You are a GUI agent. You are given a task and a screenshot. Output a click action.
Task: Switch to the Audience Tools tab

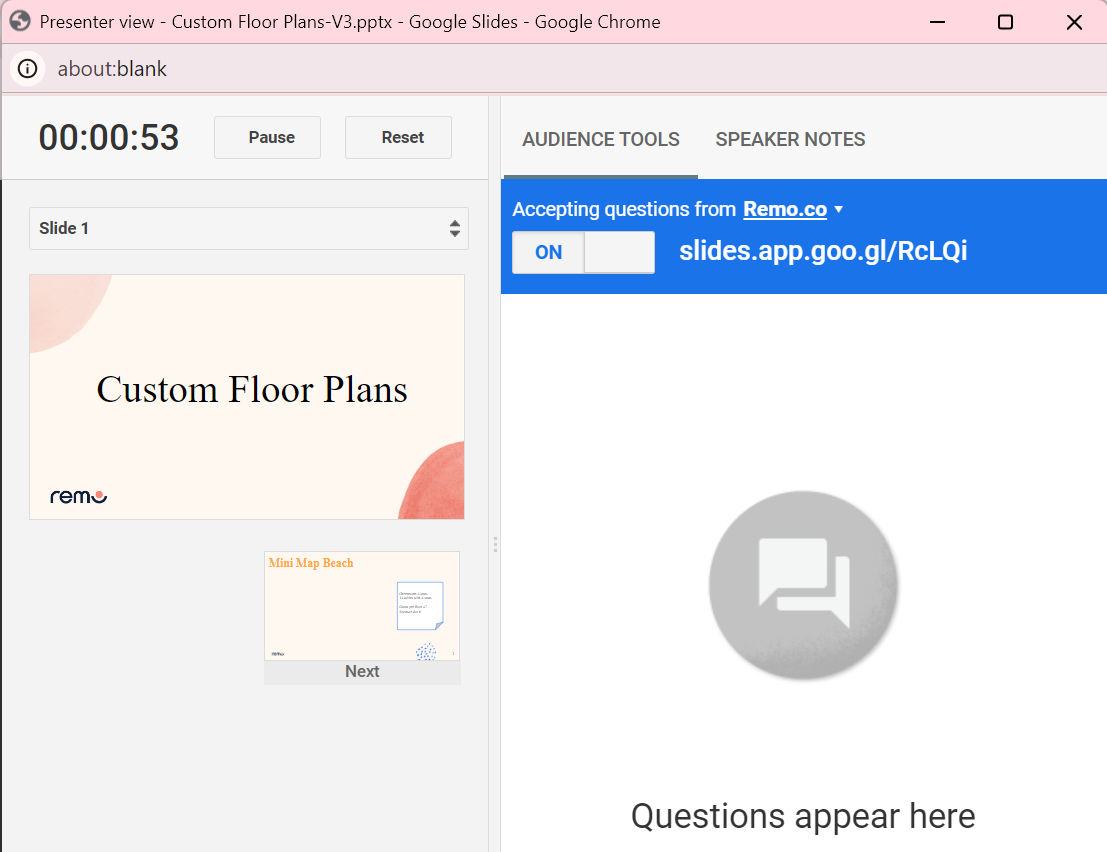[601, 139]
